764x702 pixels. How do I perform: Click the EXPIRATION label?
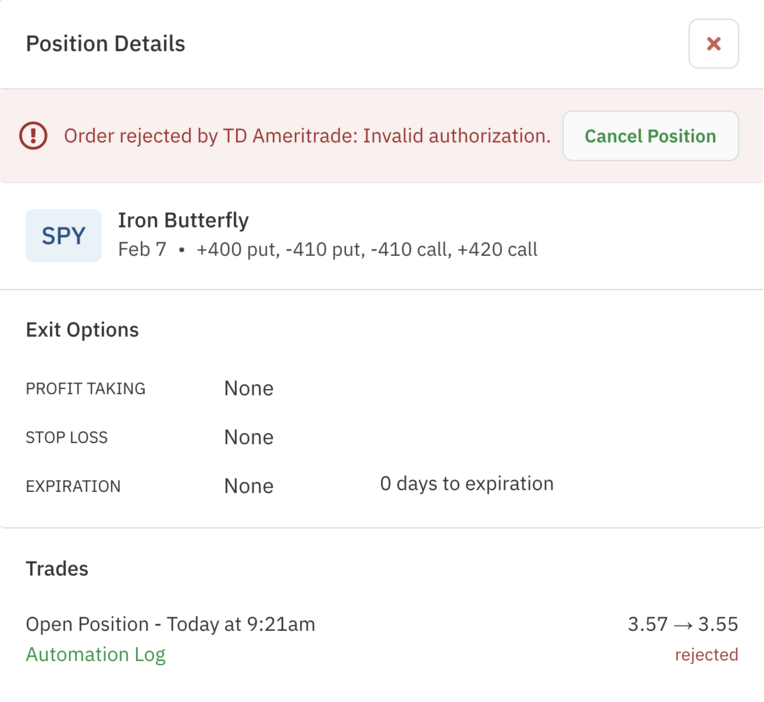[x=73, y=487]
